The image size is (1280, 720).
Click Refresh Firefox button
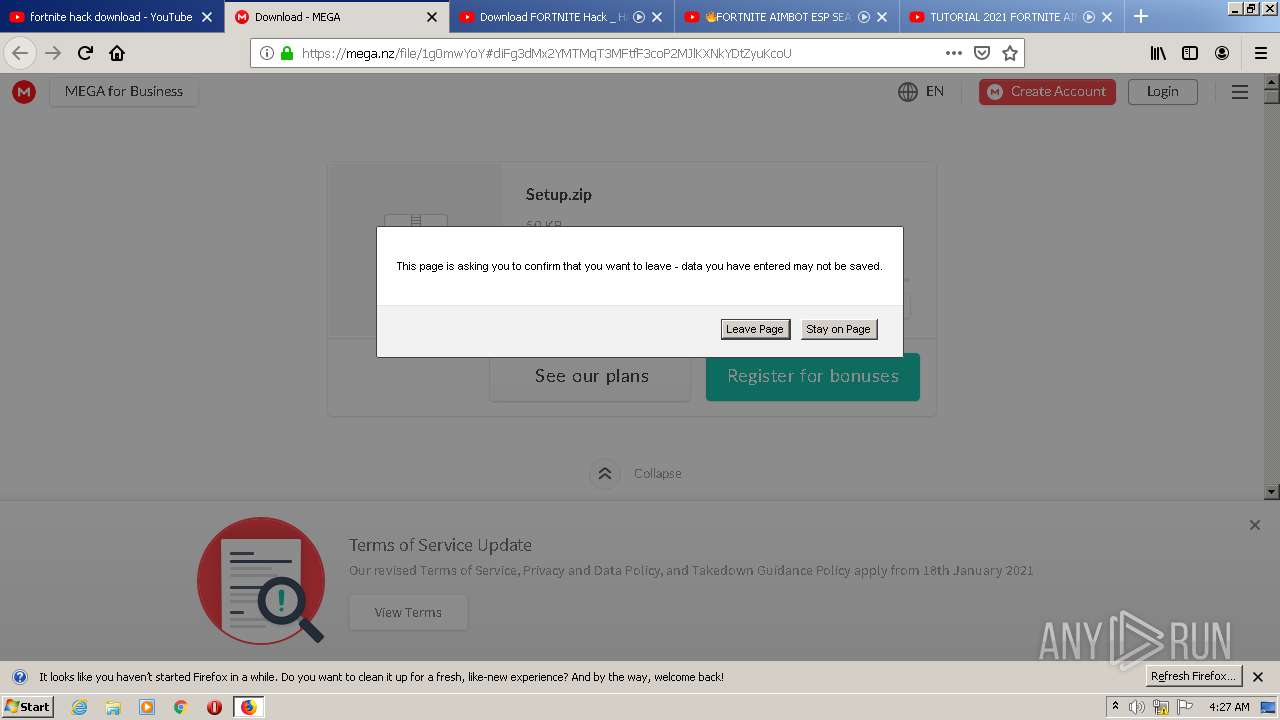(1193, 676)
